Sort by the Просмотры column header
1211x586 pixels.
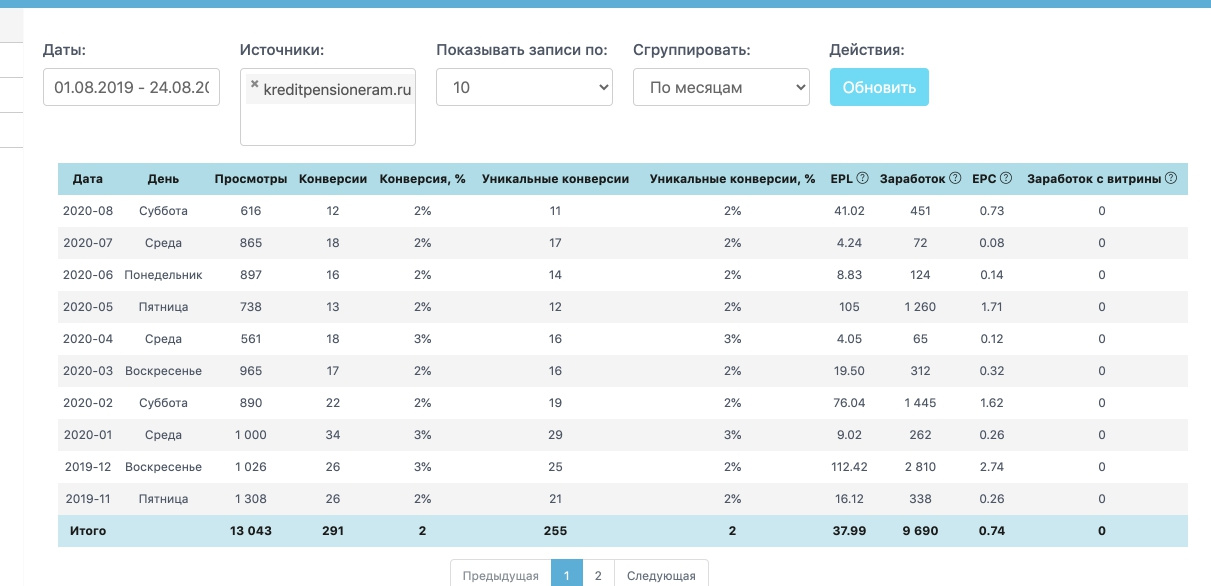coord(251,179)
